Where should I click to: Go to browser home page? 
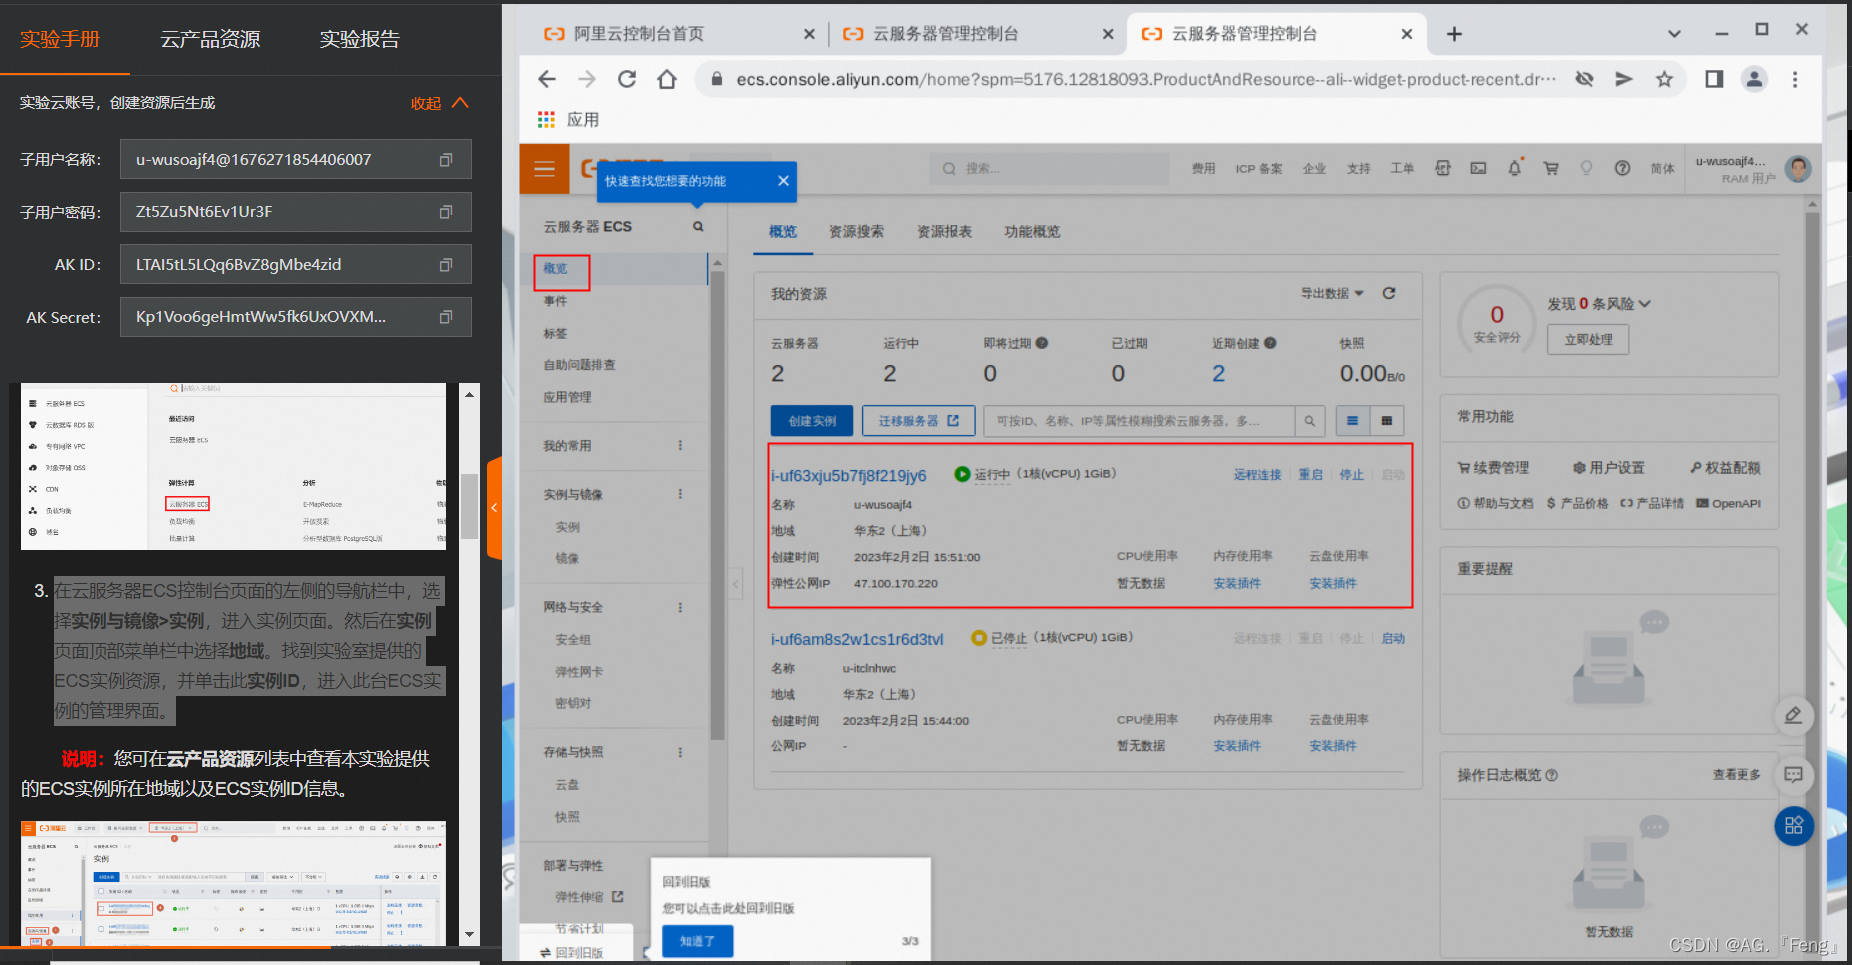click(x=667, y=79)
